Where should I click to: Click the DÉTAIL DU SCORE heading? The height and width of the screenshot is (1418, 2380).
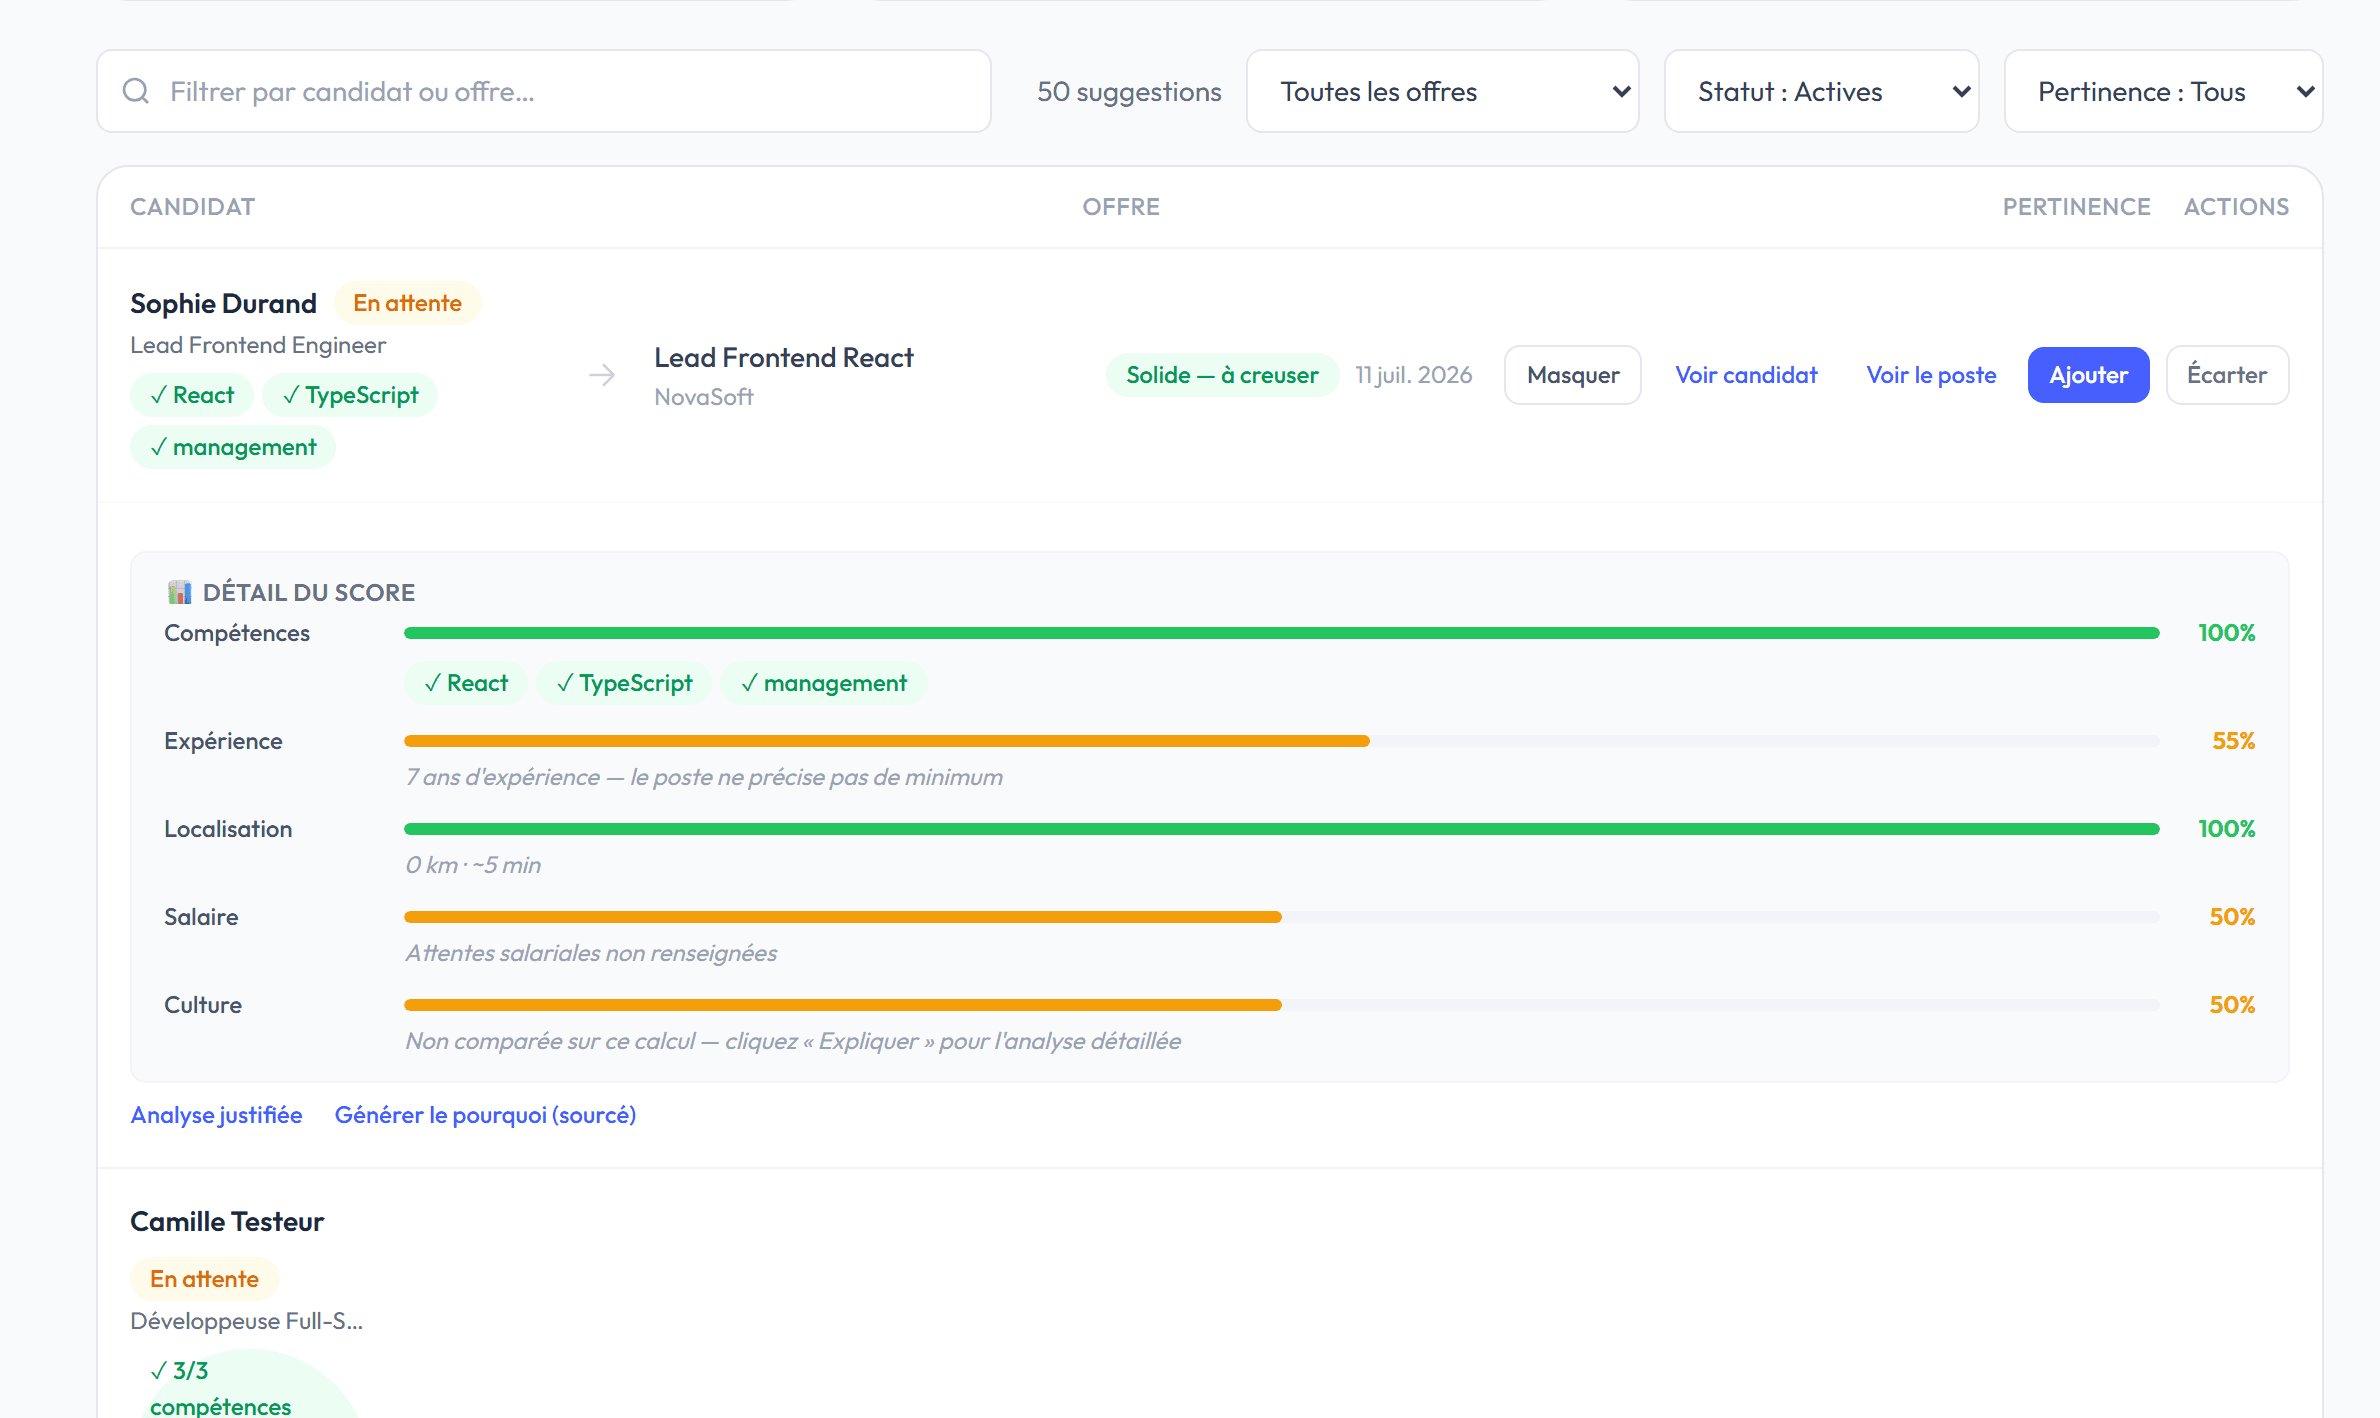click(308, 592)
